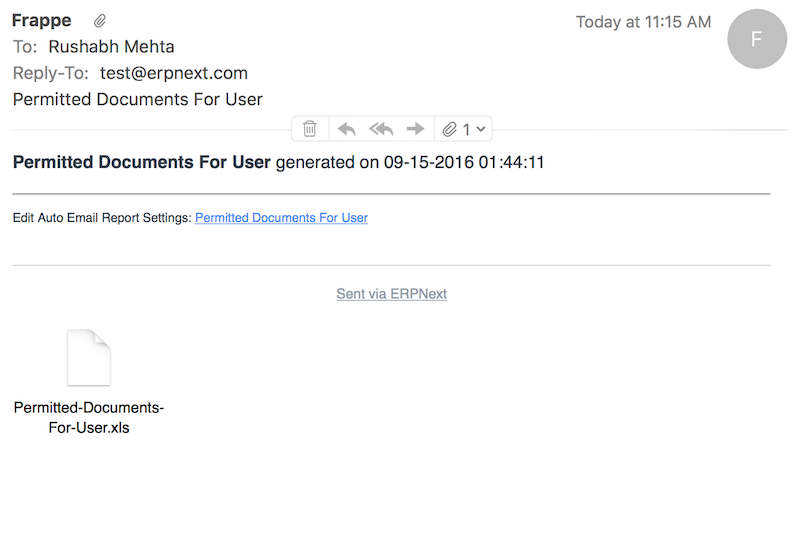Click the paperclip icon beside Frappe
Image resolution: width=800 pixels, height=537 pixels.
tap(99, 21)
